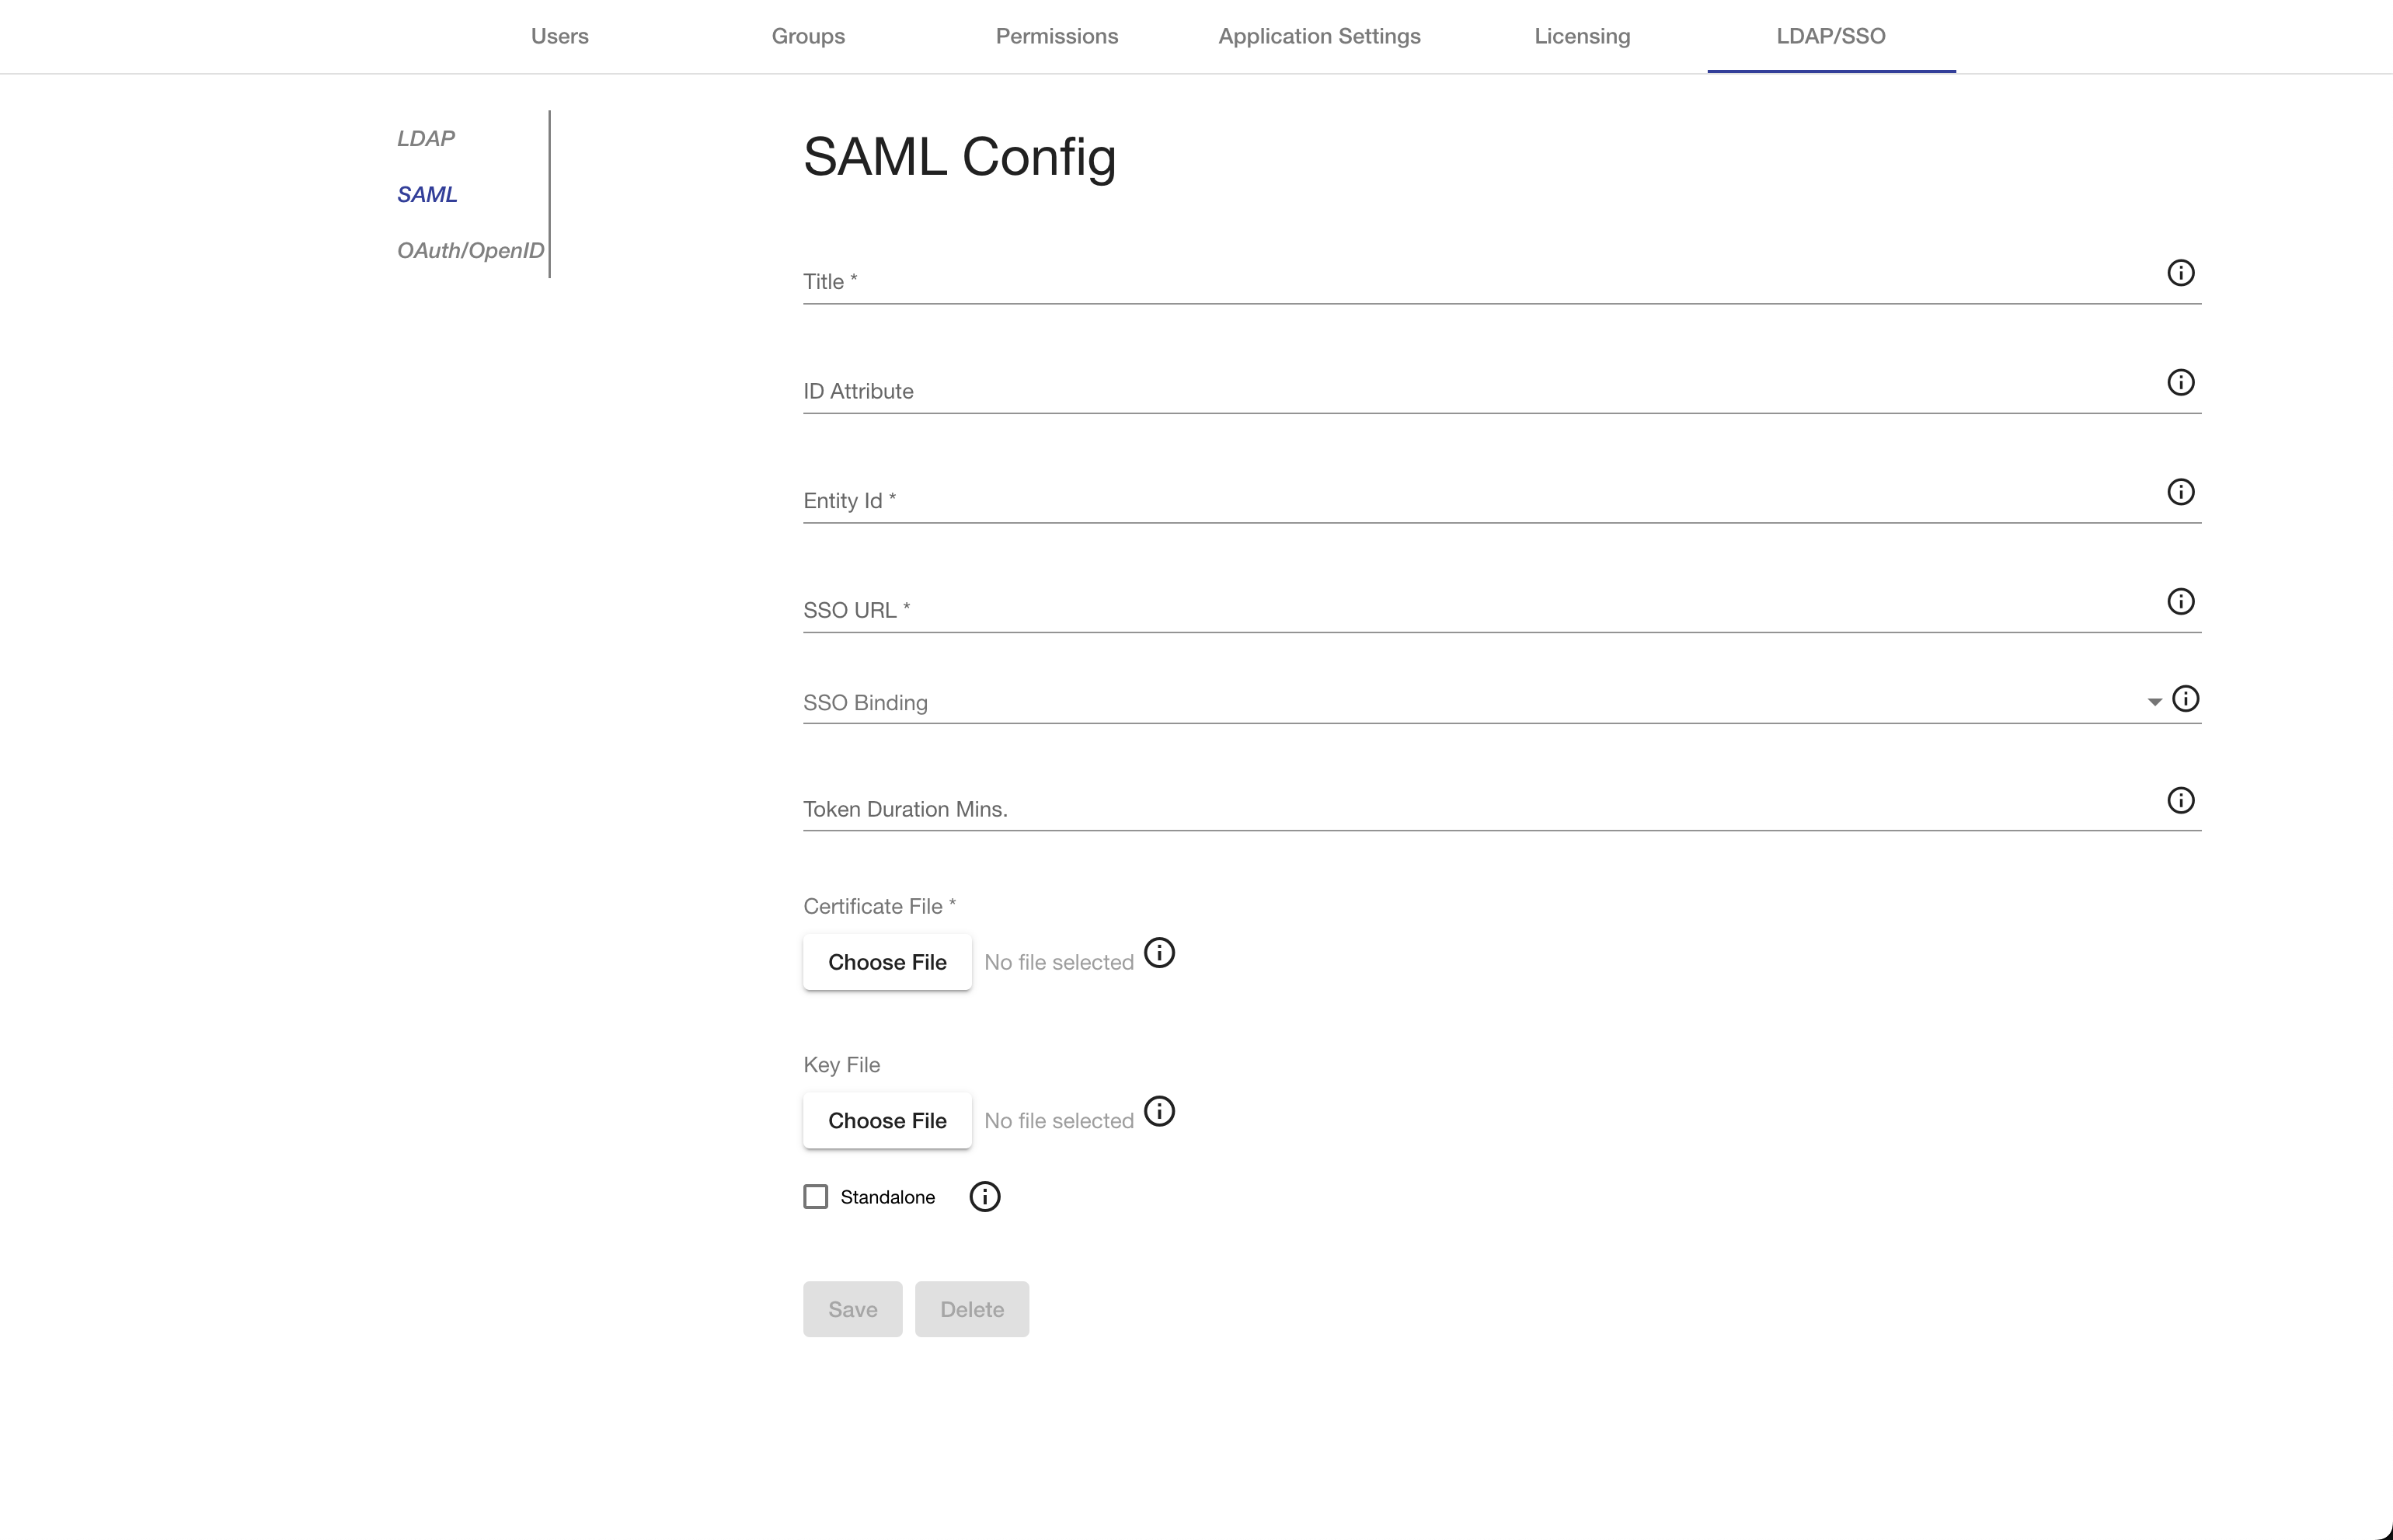Click the Delete button
Image resolution: width=2393 pixels, height=1540 pixels.
[971, 1309]
